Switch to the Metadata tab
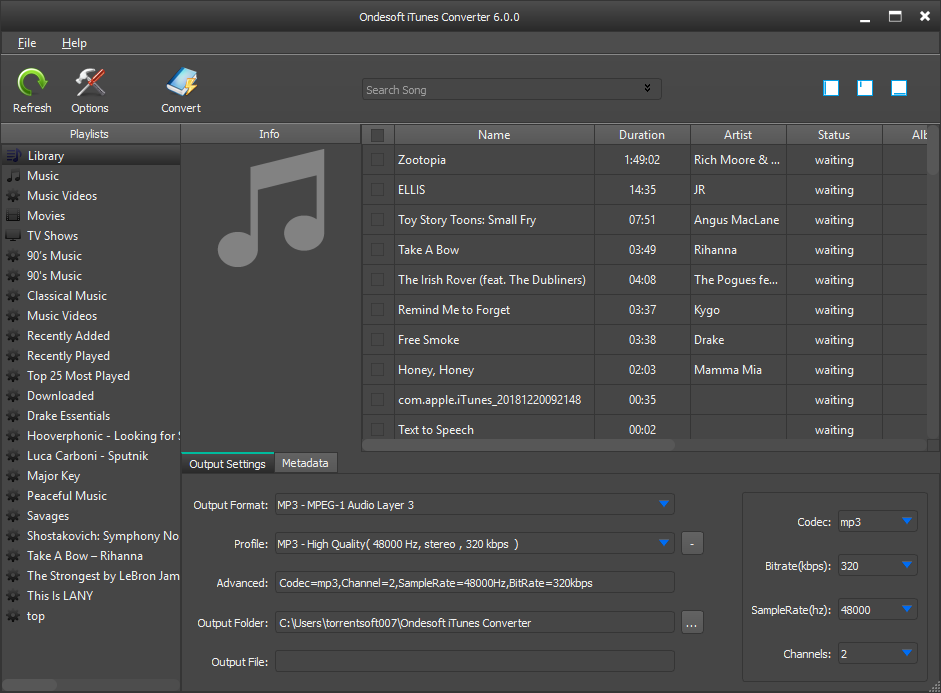This screenshot has width=941, height=693. pyautogui.click(x=305, y=463)
